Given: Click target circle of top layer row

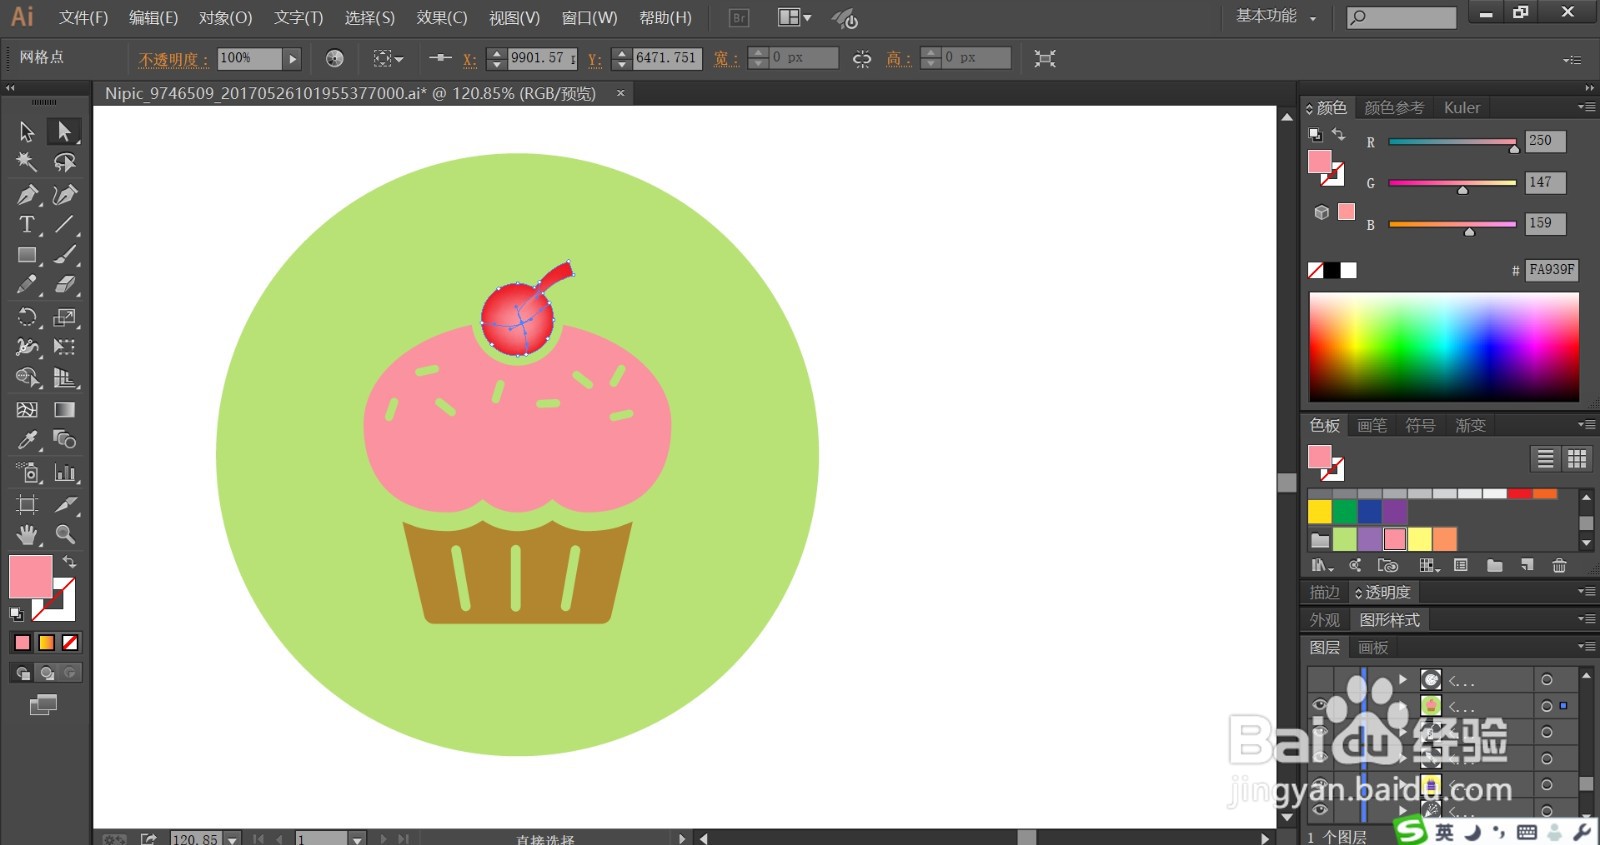Looking at the screenshot, I should [x=1547, y=680].
